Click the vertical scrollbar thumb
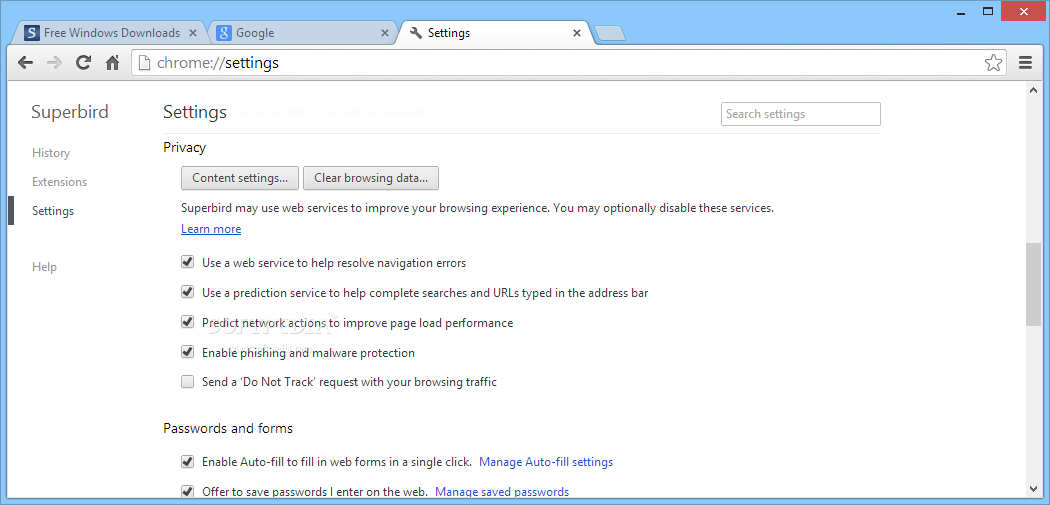Viewport: 1050px width, 505px height. tap(1033, 285)
